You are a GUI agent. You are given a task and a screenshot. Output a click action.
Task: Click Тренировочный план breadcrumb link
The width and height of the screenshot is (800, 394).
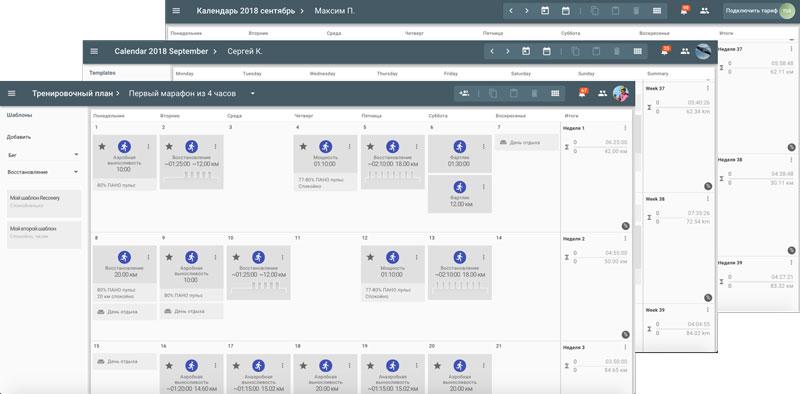click(x=73, y=93)
